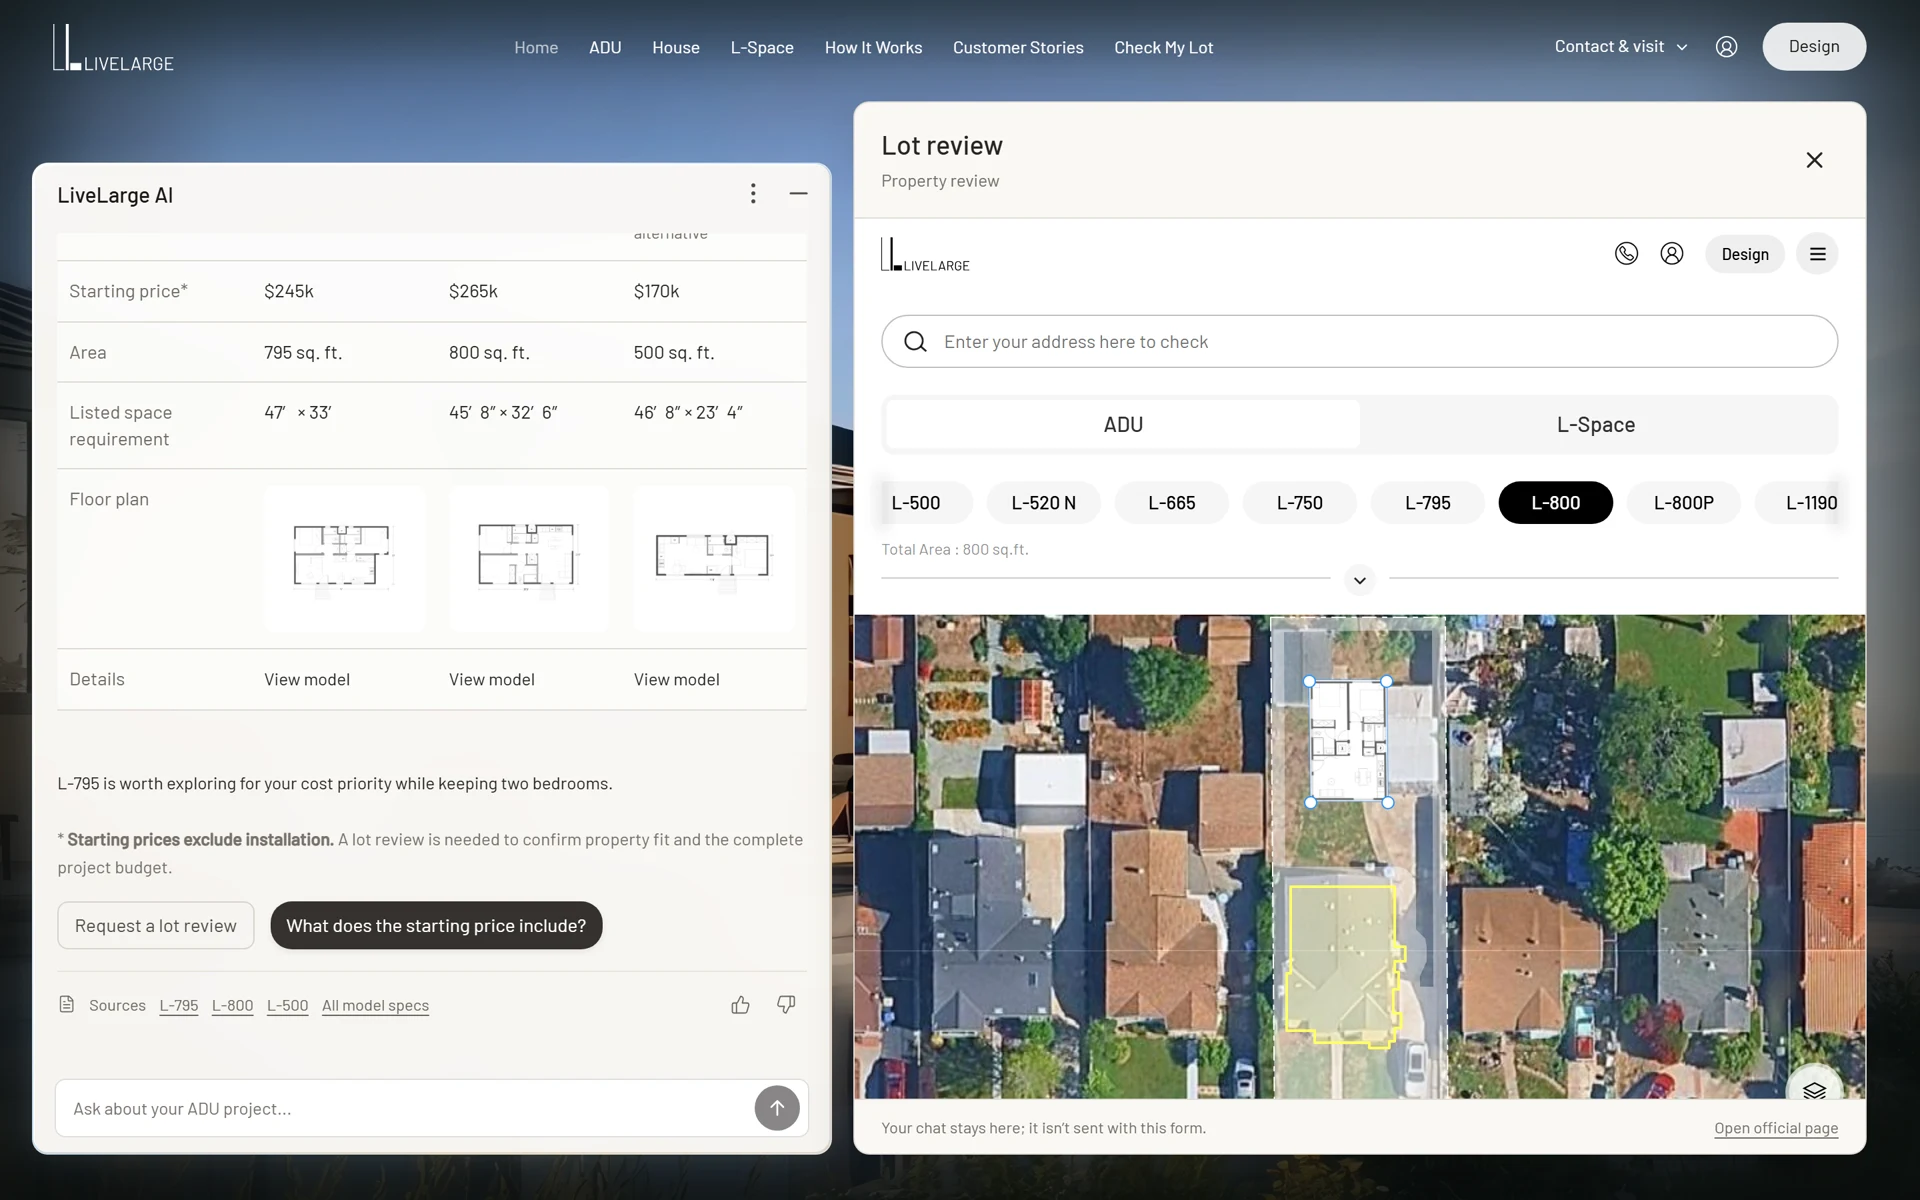Open Customer Stories in navigation
This screenshot has width=1920, height=1200.
point(1018,47)
